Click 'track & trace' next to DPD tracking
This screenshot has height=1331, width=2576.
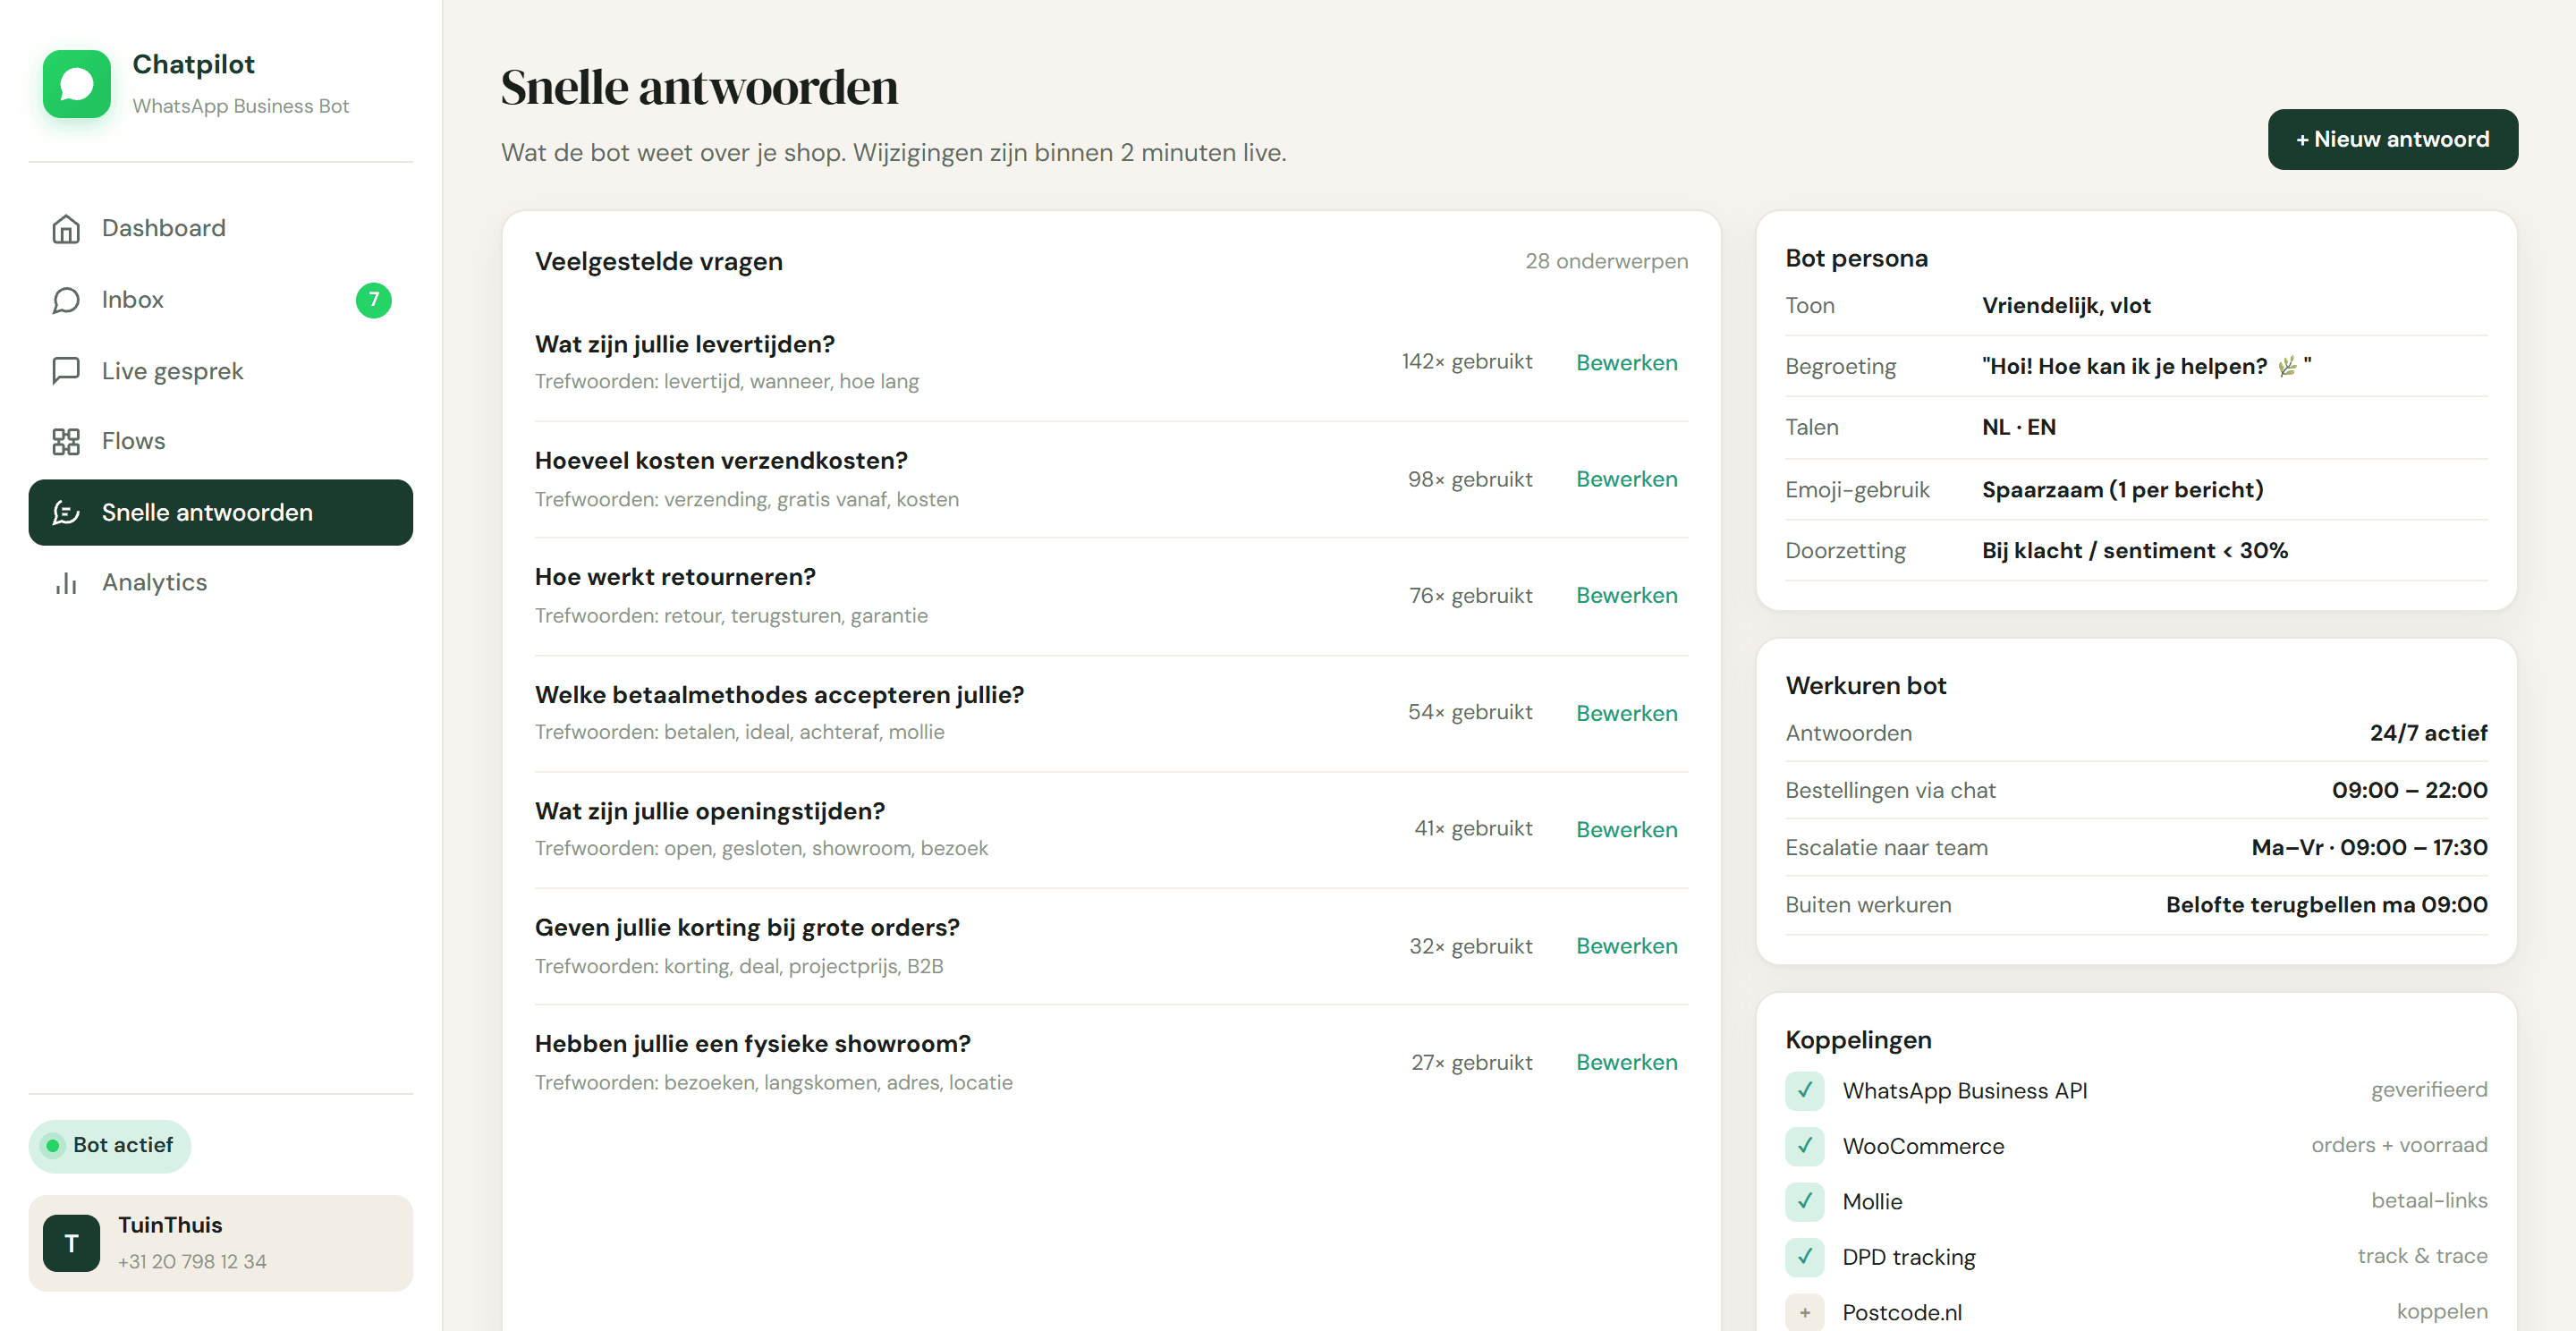(x=2422, y=1256)
